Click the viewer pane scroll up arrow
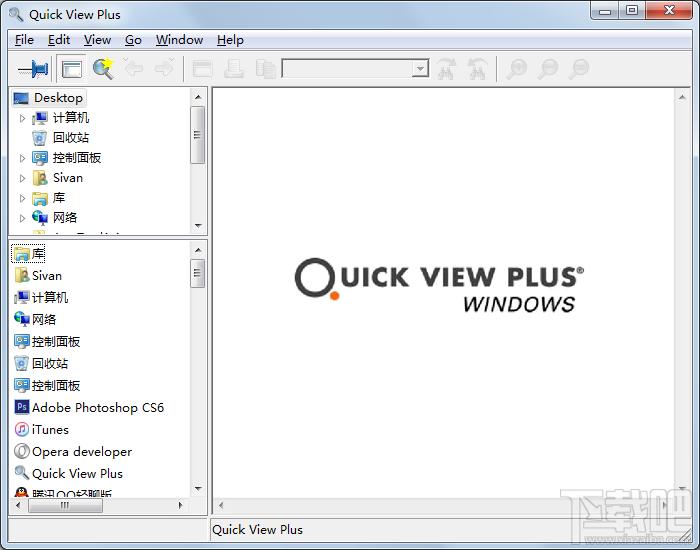This screenshot has height=550, width=700. pyautogui.click(x=682, y=97)
